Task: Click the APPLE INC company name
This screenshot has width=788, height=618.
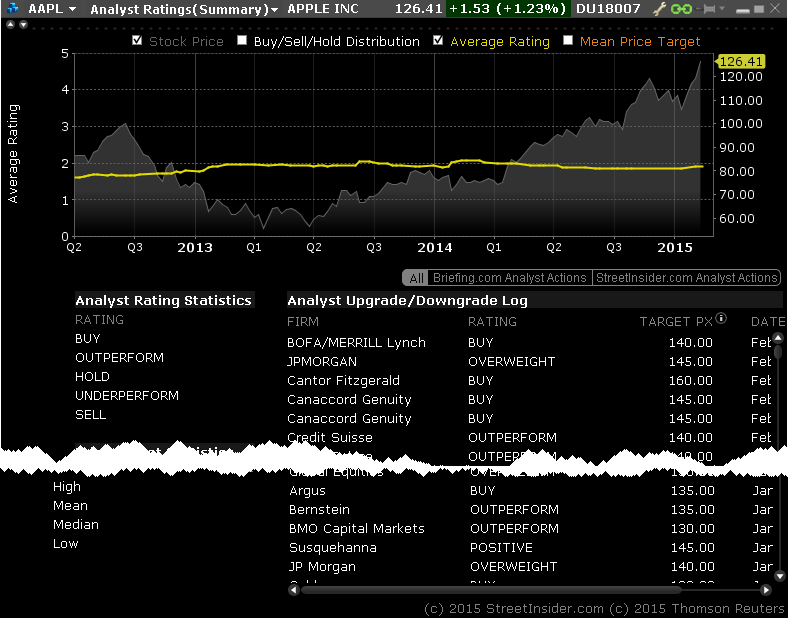Action: [323, 9]
